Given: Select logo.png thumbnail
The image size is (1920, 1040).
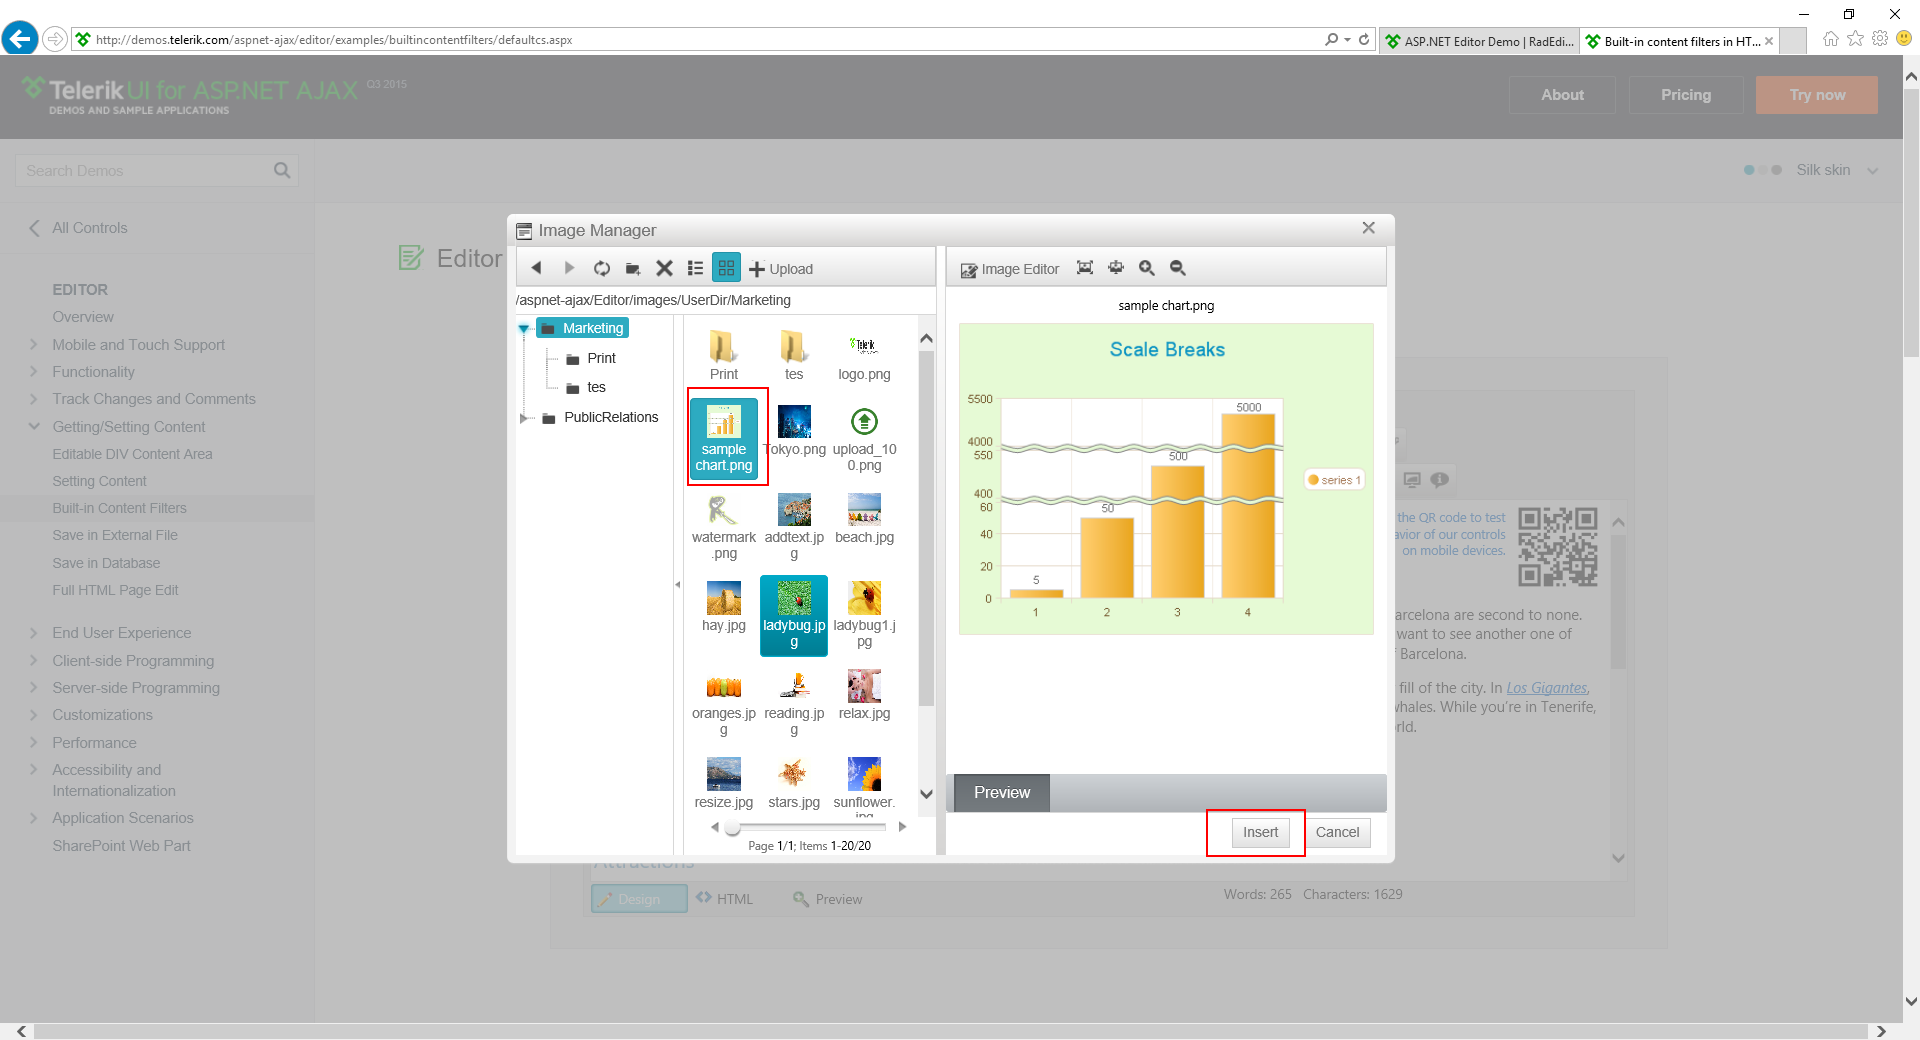Looking at the screenshot, I should 864,355.
